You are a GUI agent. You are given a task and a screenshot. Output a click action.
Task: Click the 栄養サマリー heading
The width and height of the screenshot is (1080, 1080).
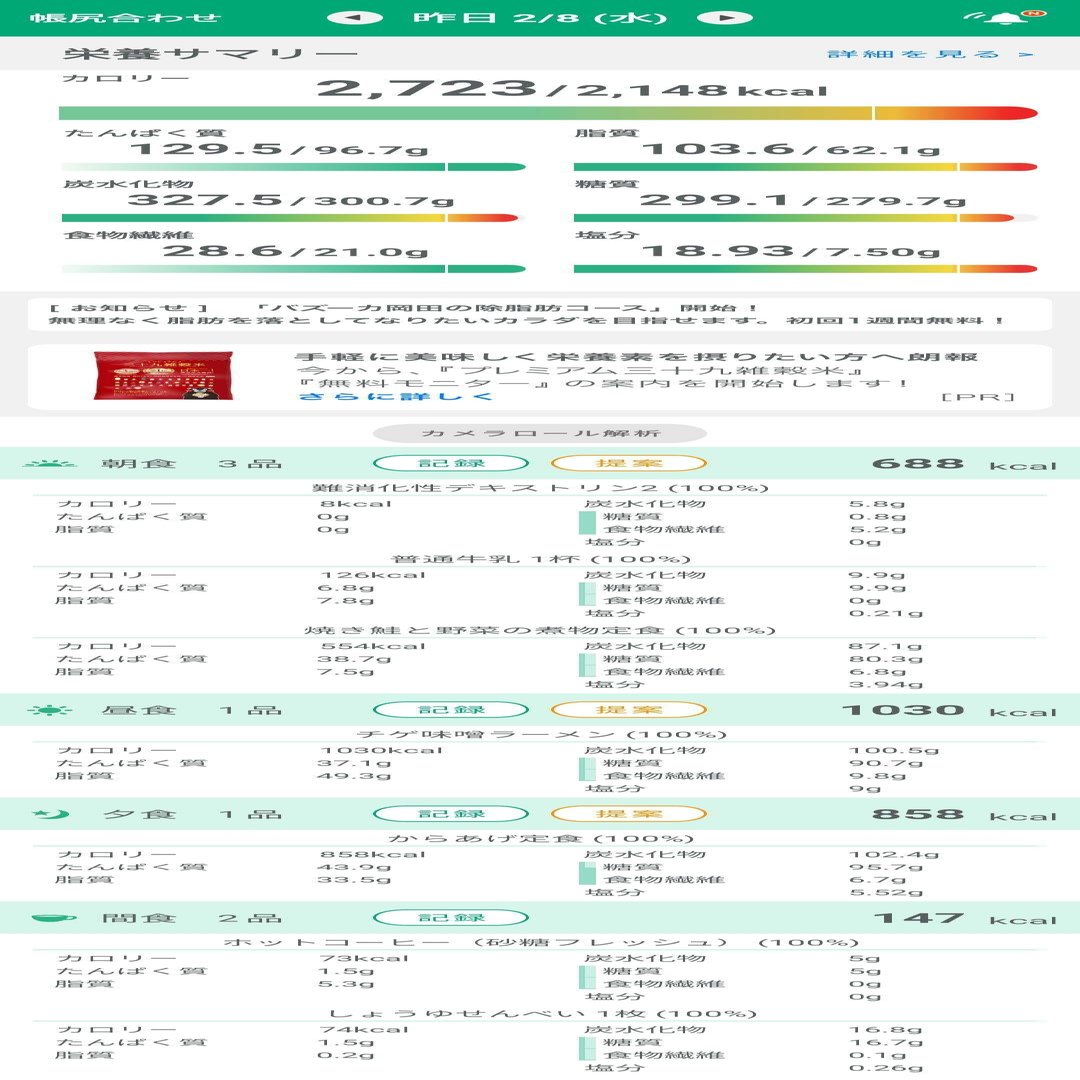[211, 54]
